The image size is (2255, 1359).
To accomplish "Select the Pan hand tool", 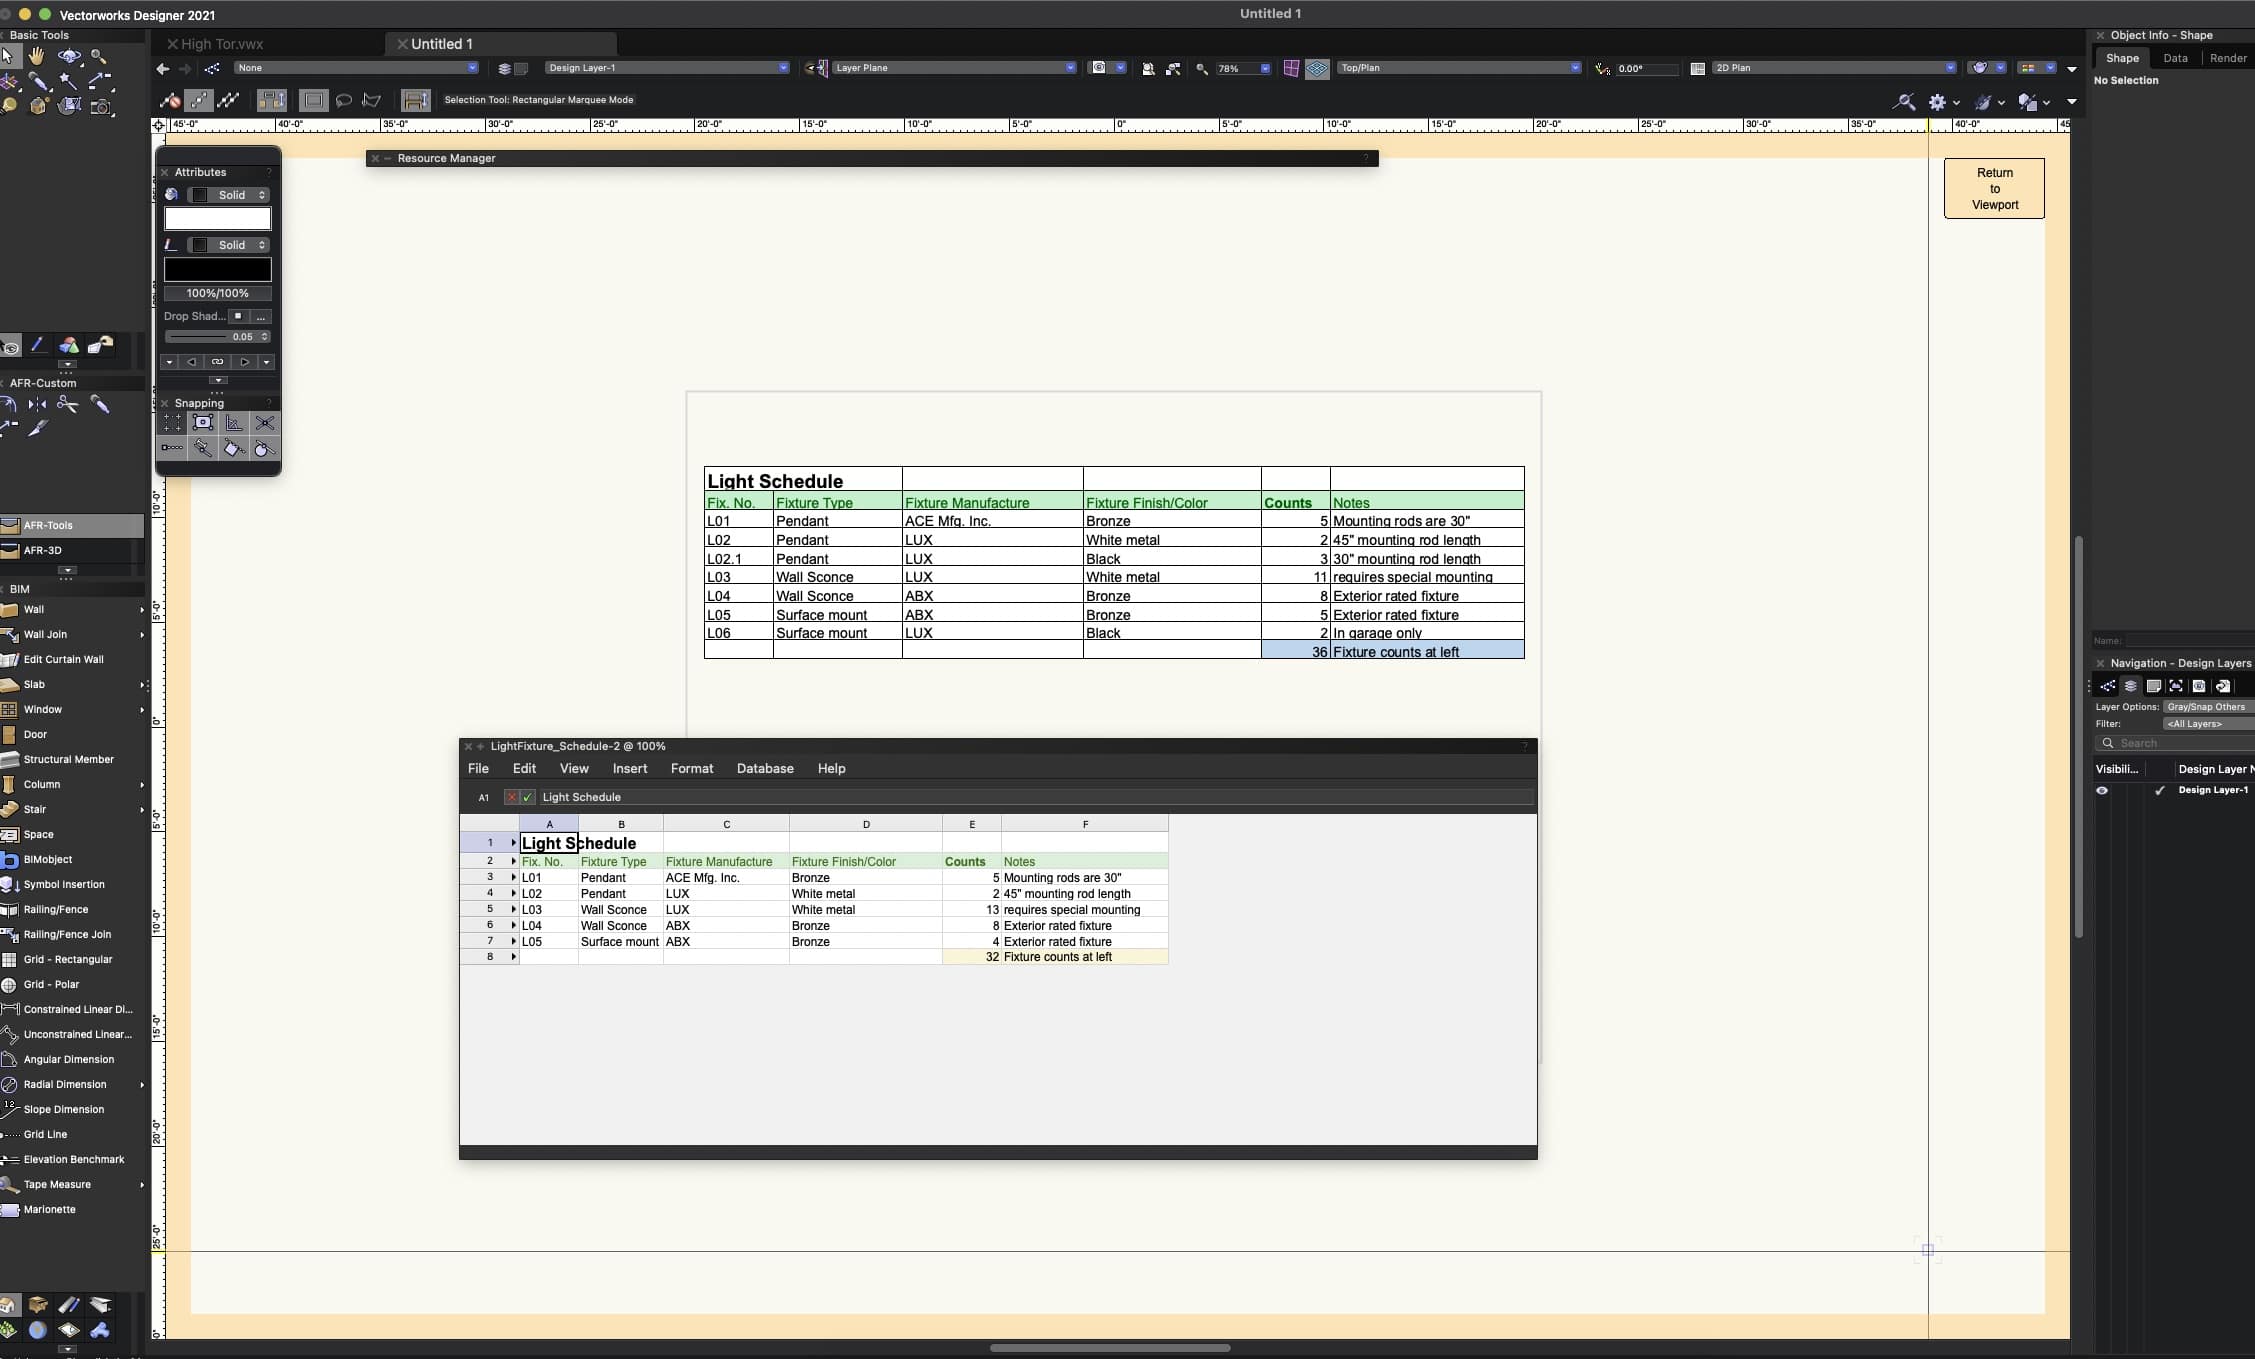I will 37,56.
